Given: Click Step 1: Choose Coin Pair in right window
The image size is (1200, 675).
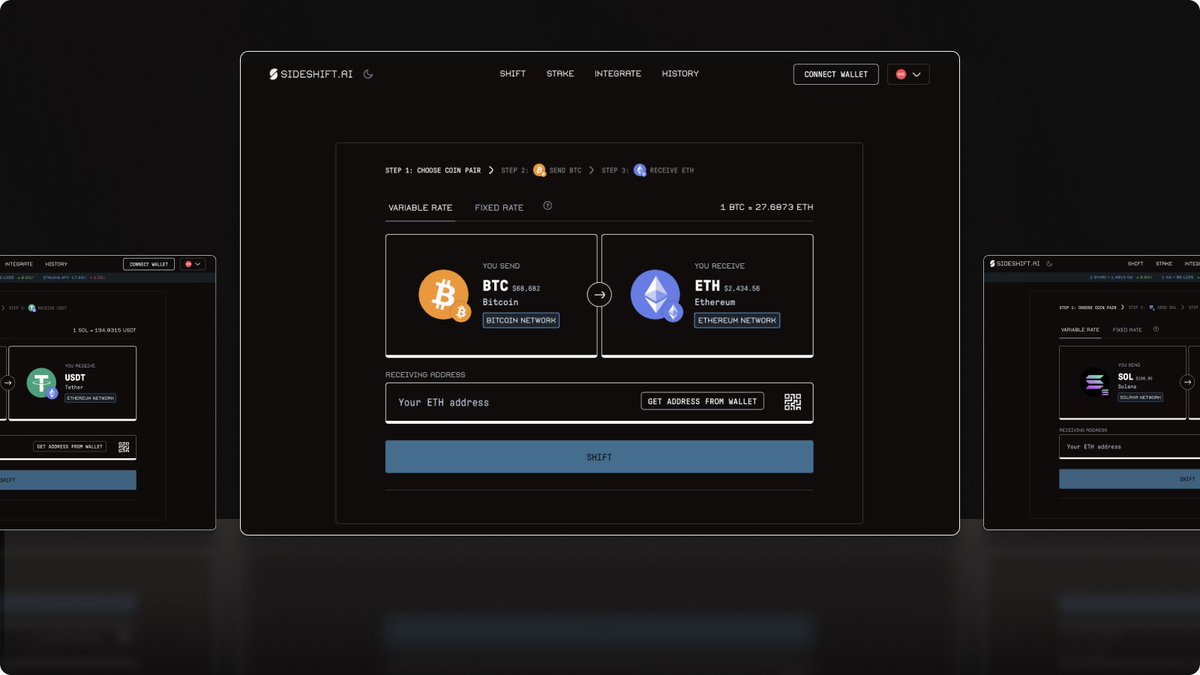Looking at the screenshot, I should [x=1088, y=308].
